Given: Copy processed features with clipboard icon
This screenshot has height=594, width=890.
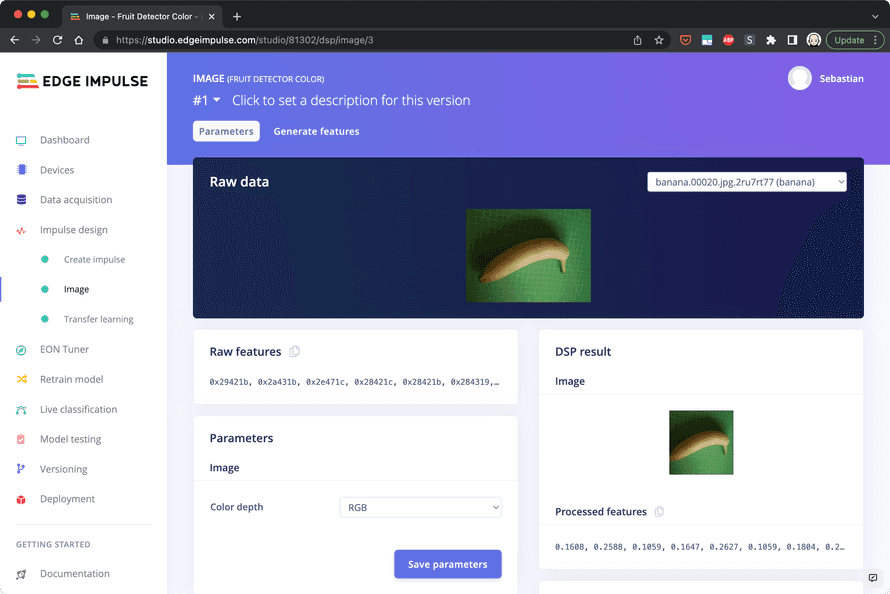Looking at the screenshot, I should coord(659,512).
